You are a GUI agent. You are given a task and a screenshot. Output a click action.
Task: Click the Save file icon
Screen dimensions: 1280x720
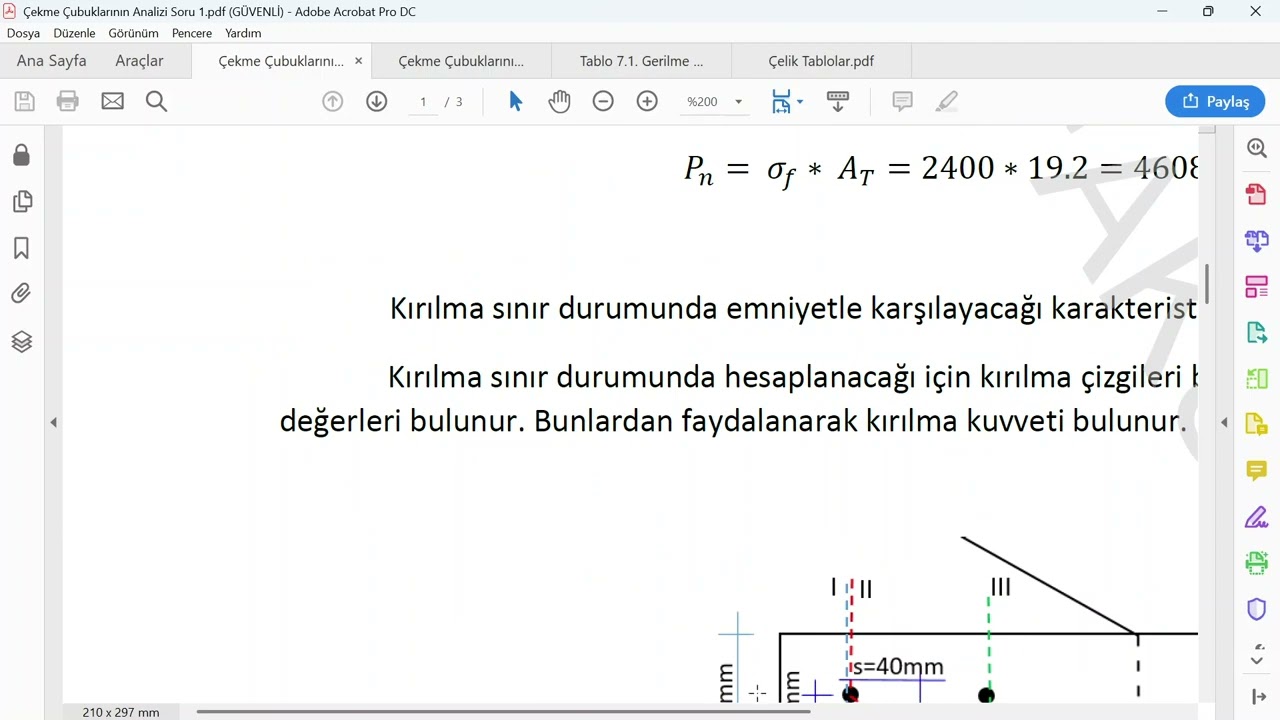coord(24,101)
